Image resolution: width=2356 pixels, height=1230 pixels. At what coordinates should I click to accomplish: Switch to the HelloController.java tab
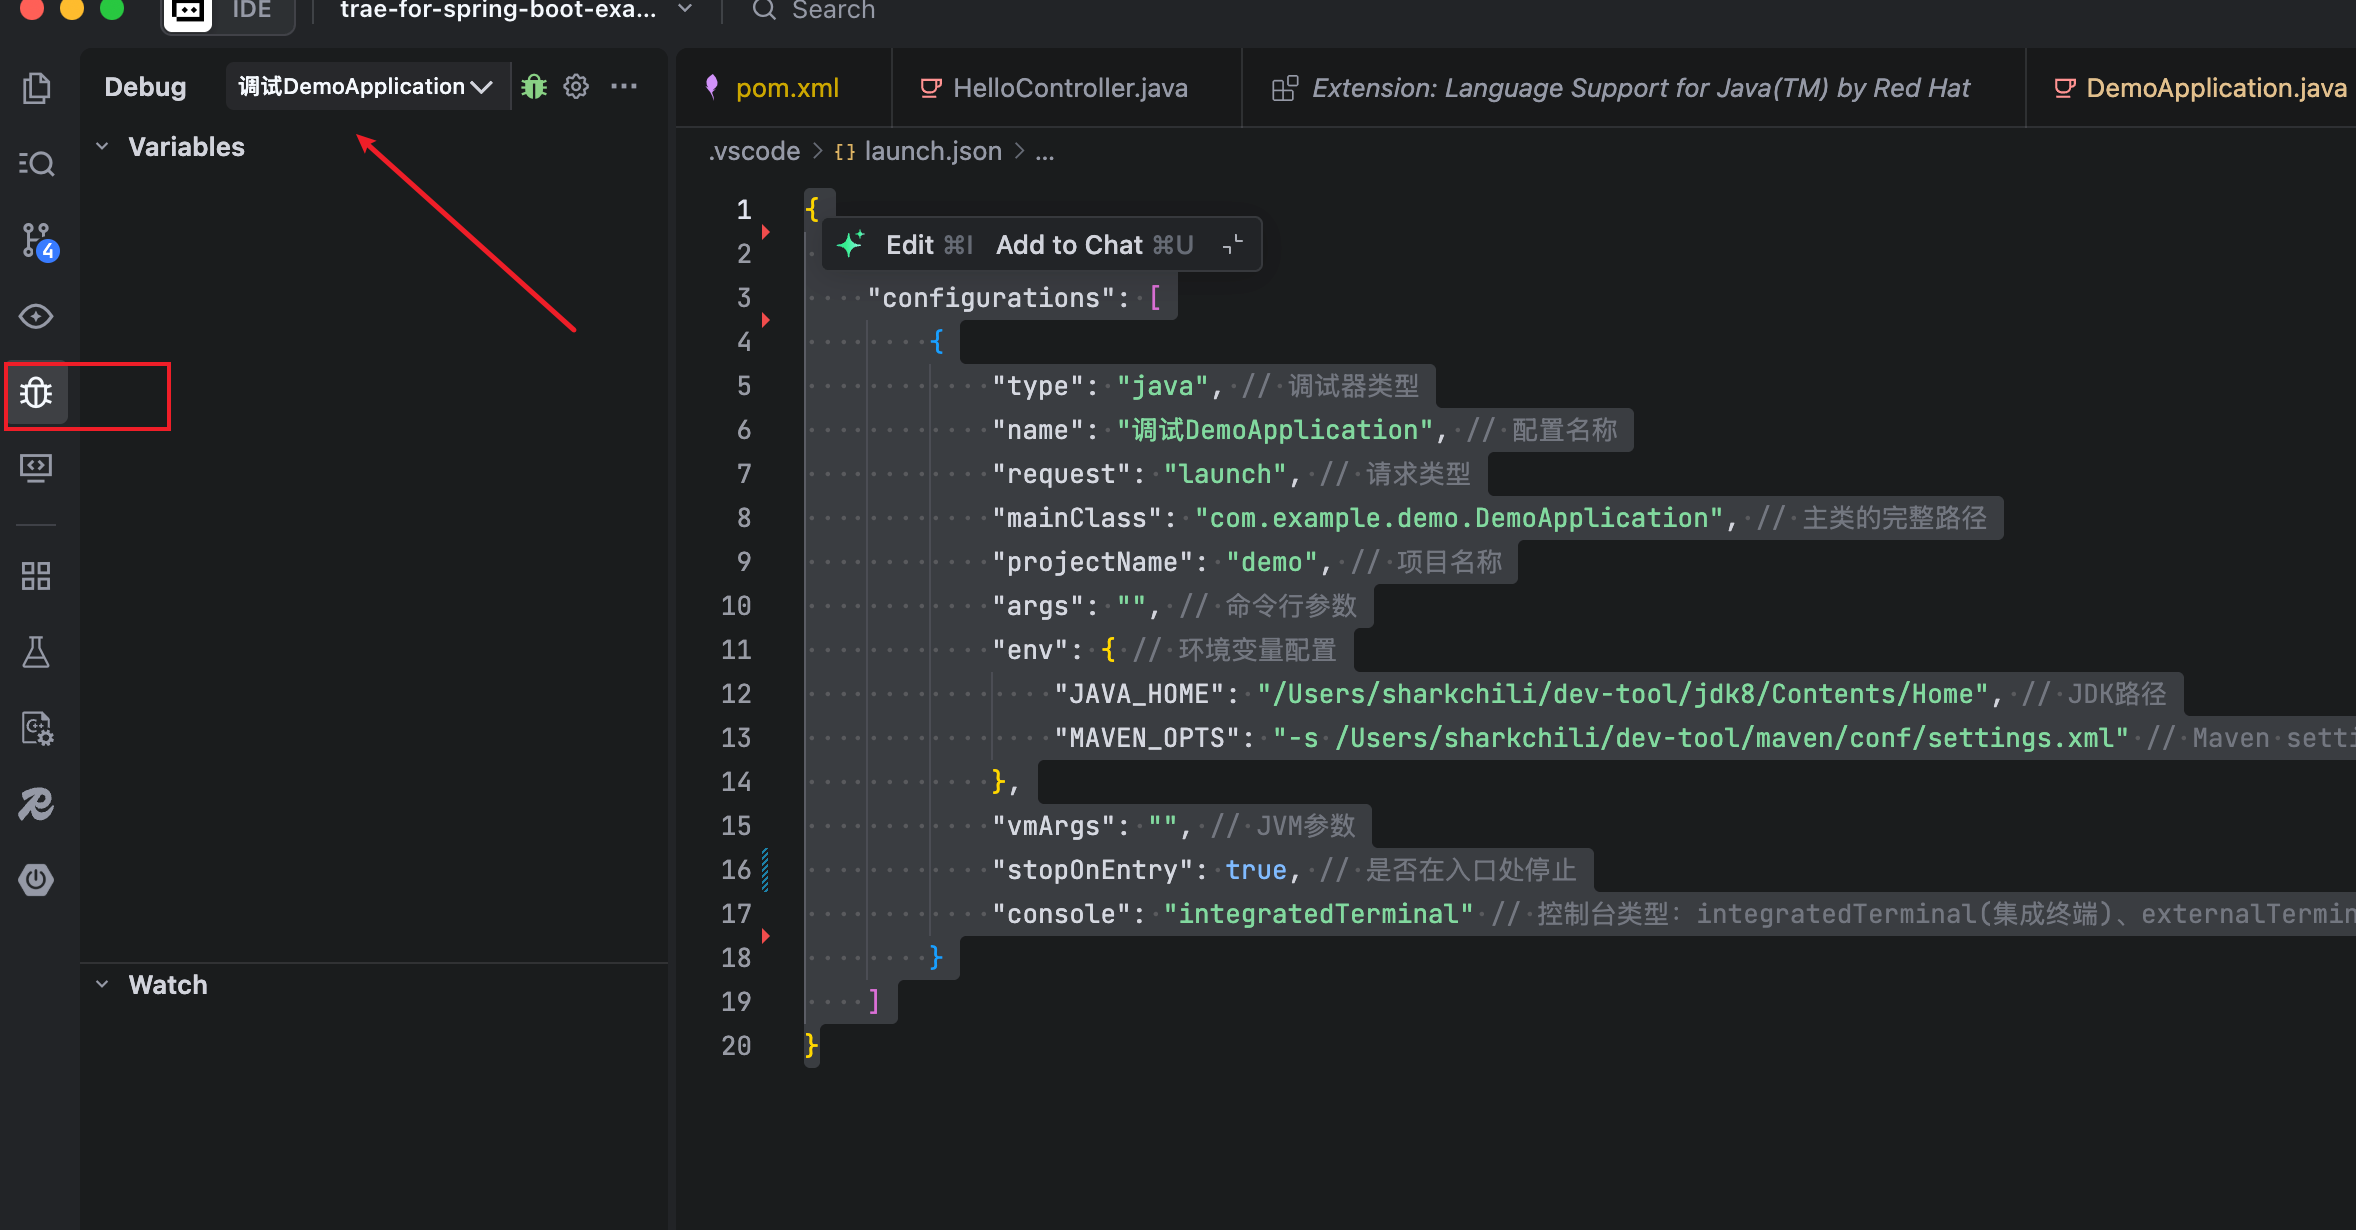pos(1069,88)
